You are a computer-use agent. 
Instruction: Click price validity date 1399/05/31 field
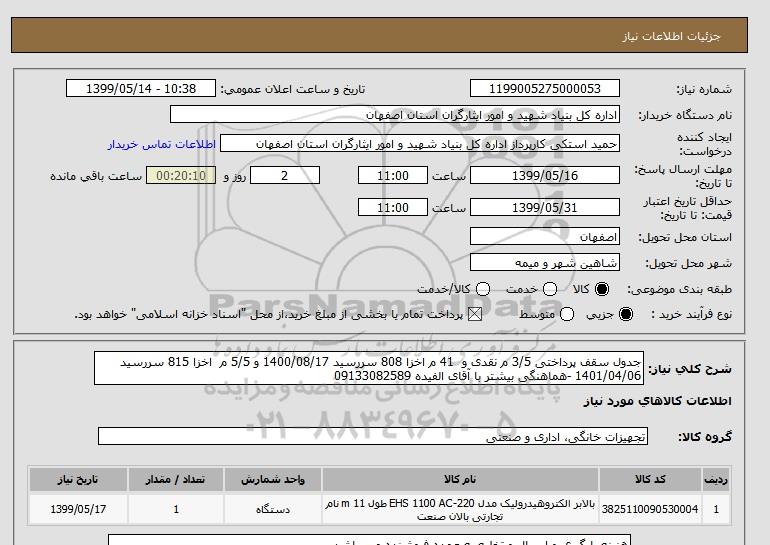click(x=545, y=207)
